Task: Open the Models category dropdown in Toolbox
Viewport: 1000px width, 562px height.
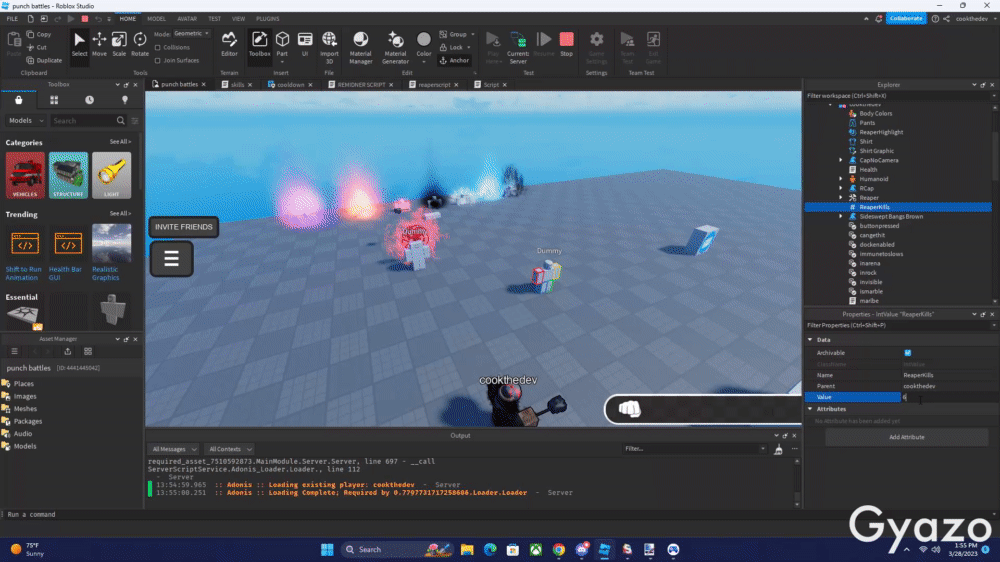Action: (26, 121)
